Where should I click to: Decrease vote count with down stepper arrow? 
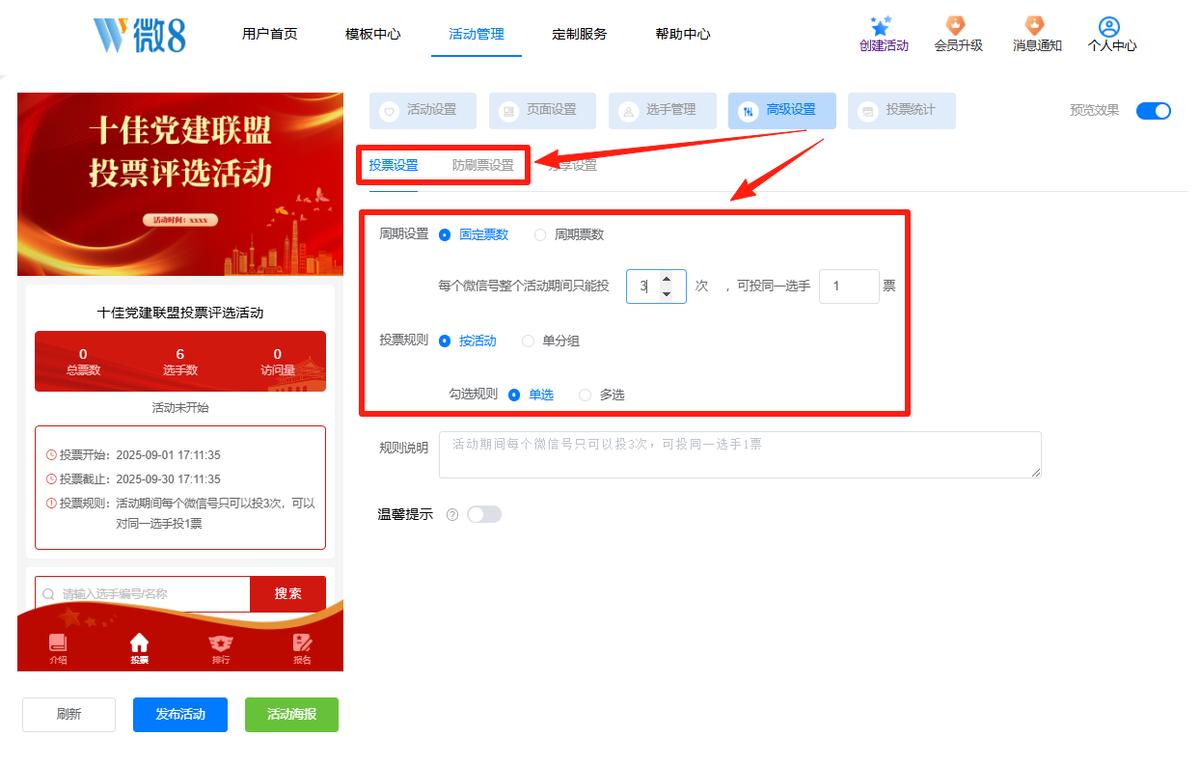667,294
